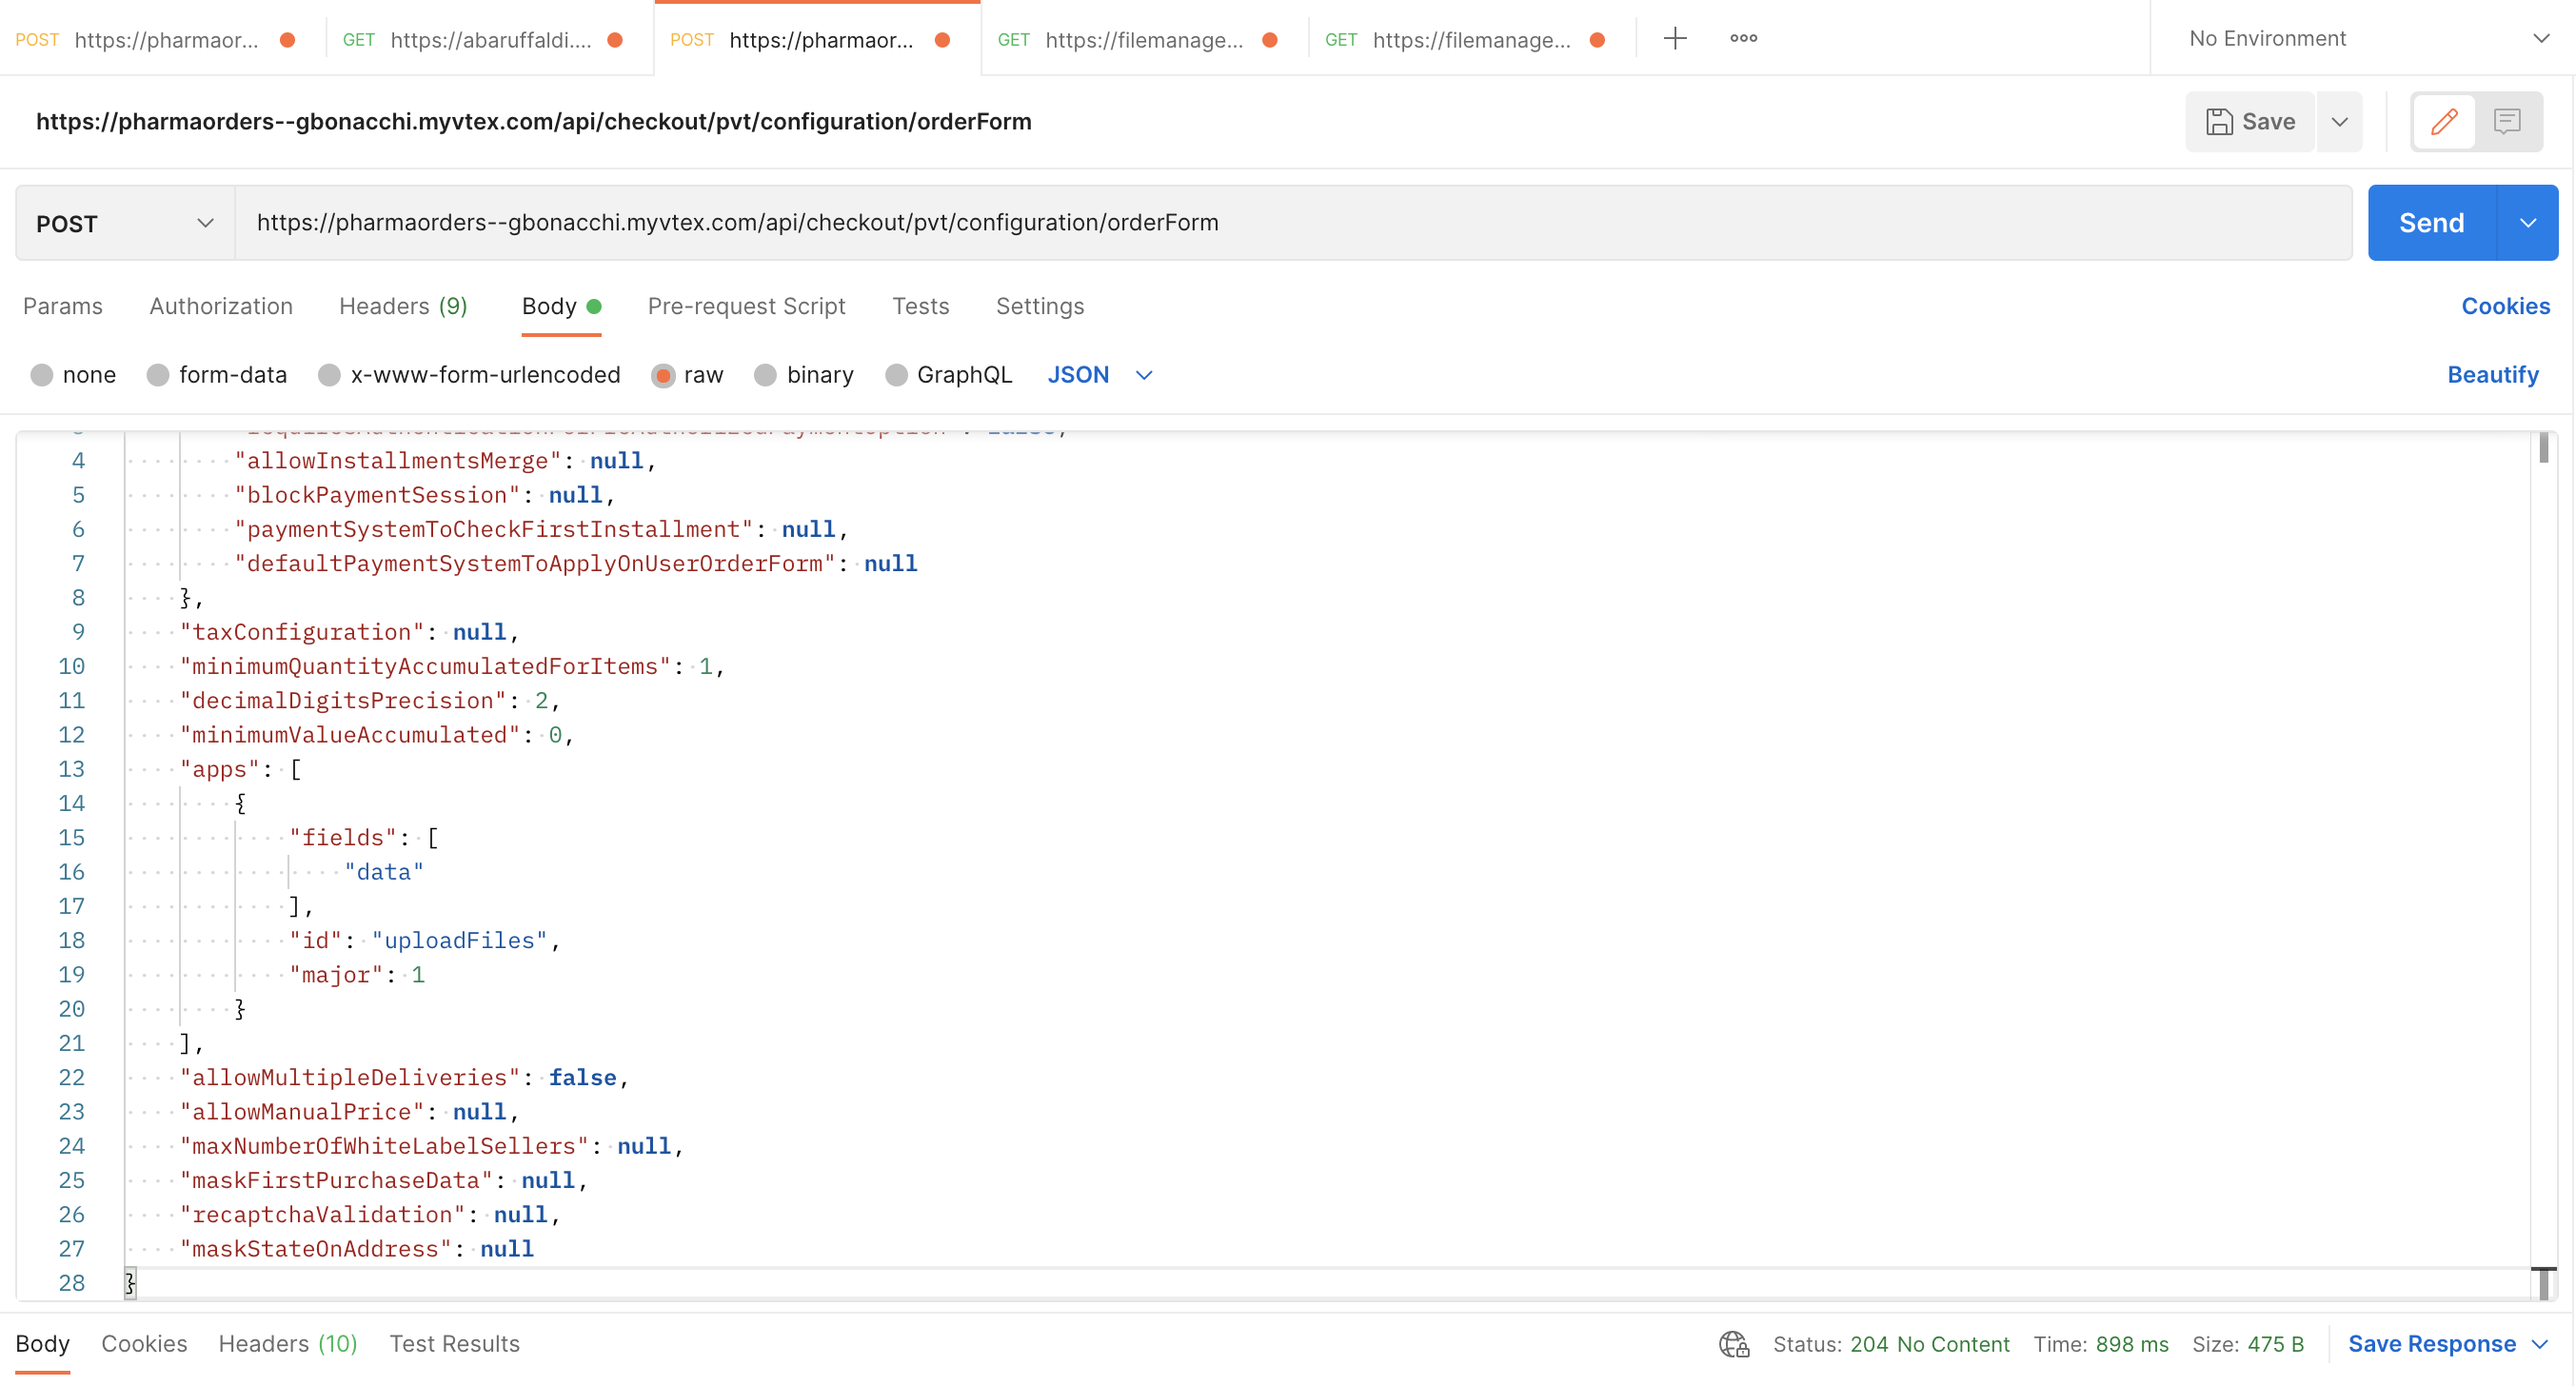Click the three-dots tab options icon
Viewport: 2576px width, 1386px height.
pyautogui.click(x=1743, y=39)
